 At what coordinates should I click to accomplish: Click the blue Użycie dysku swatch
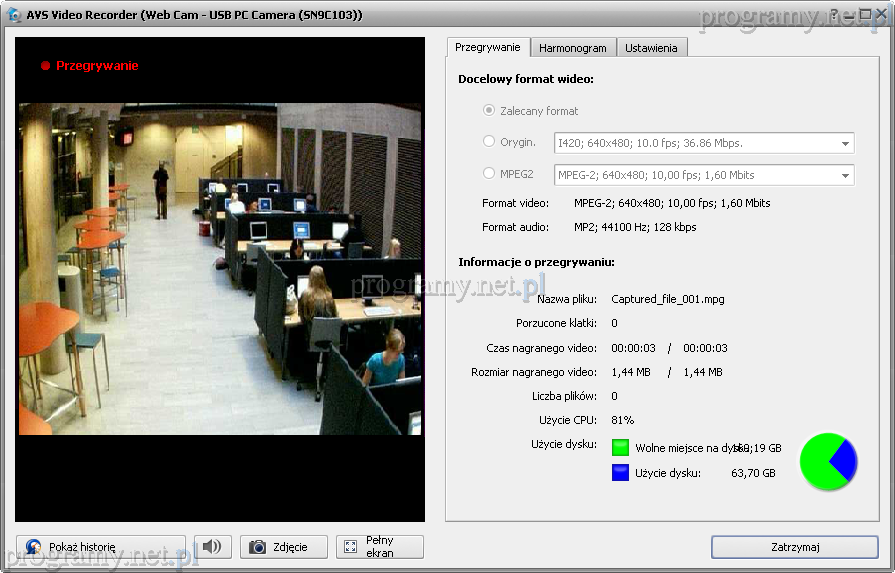(620, 473)
